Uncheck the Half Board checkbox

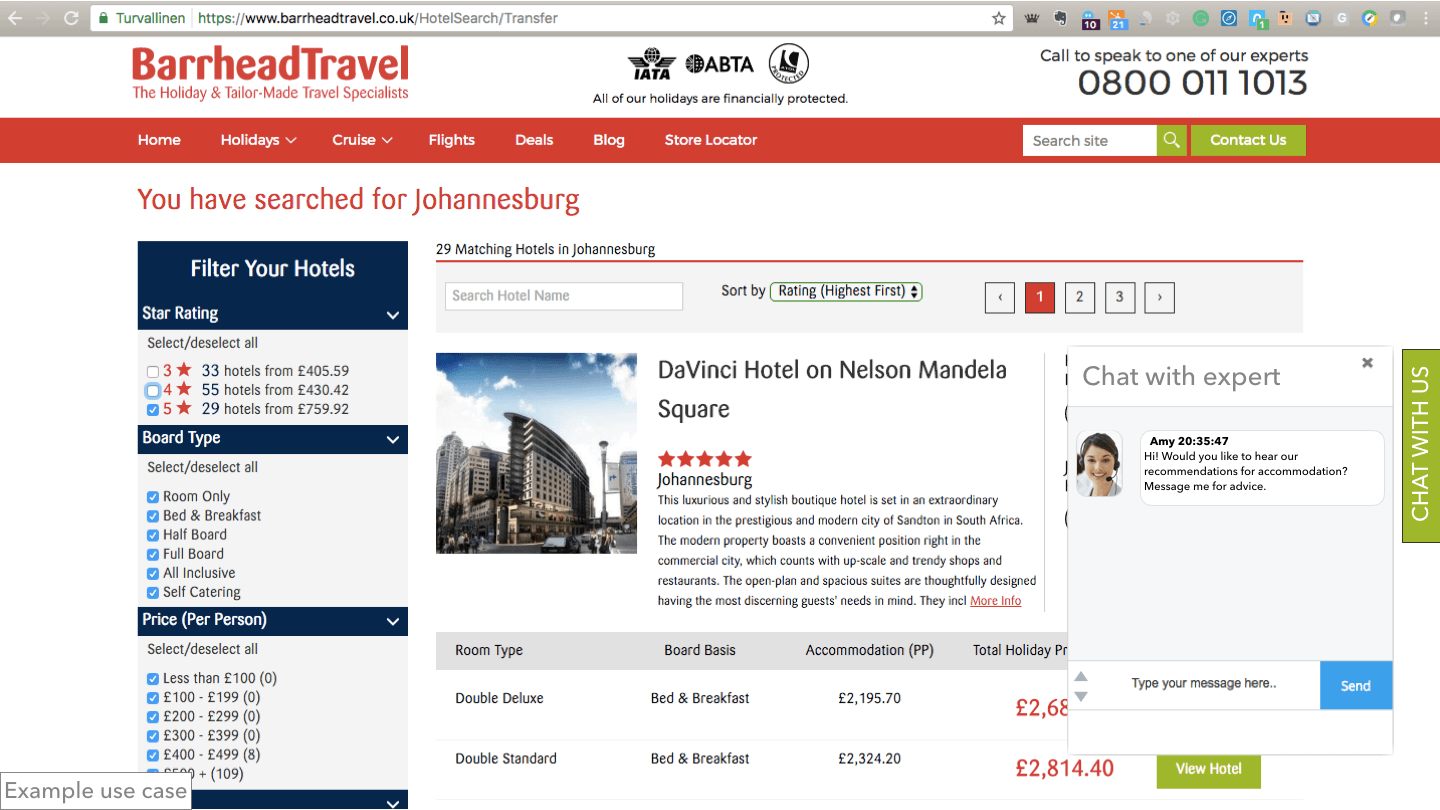pyautogui.click(x=153, y=535)
